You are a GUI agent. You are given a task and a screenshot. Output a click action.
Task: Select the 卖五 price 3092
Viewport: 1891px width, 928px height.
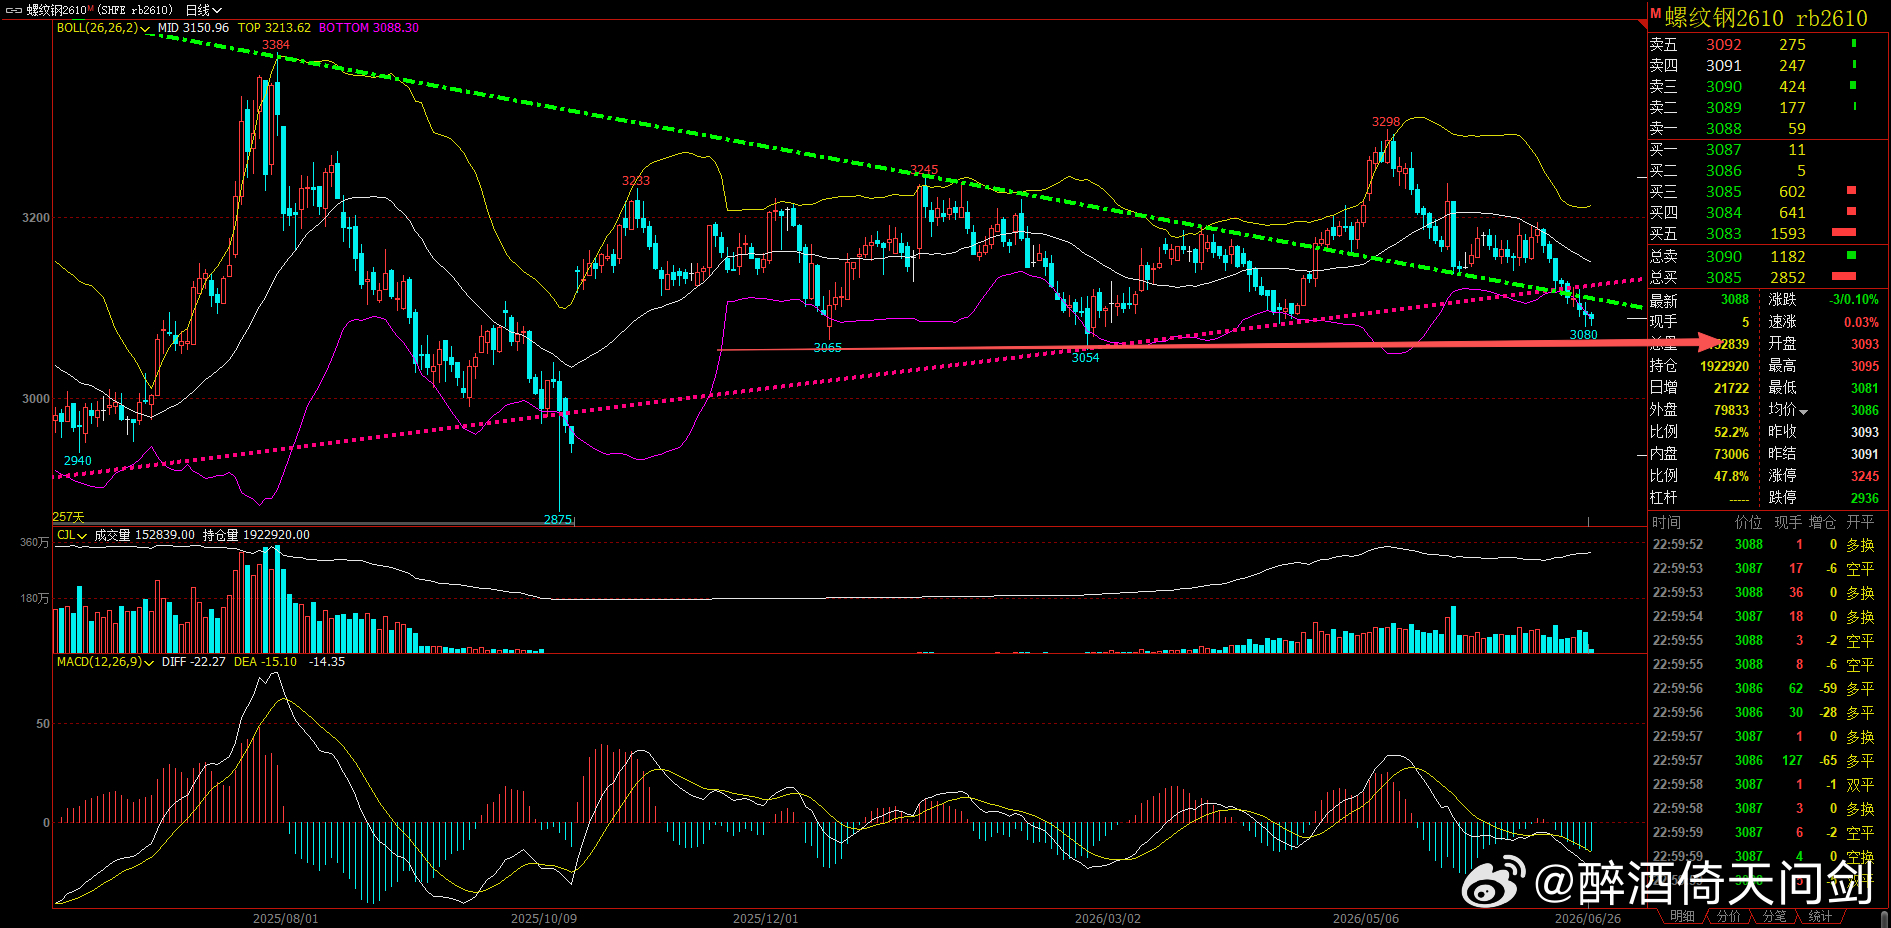(x=1724, y=45)
